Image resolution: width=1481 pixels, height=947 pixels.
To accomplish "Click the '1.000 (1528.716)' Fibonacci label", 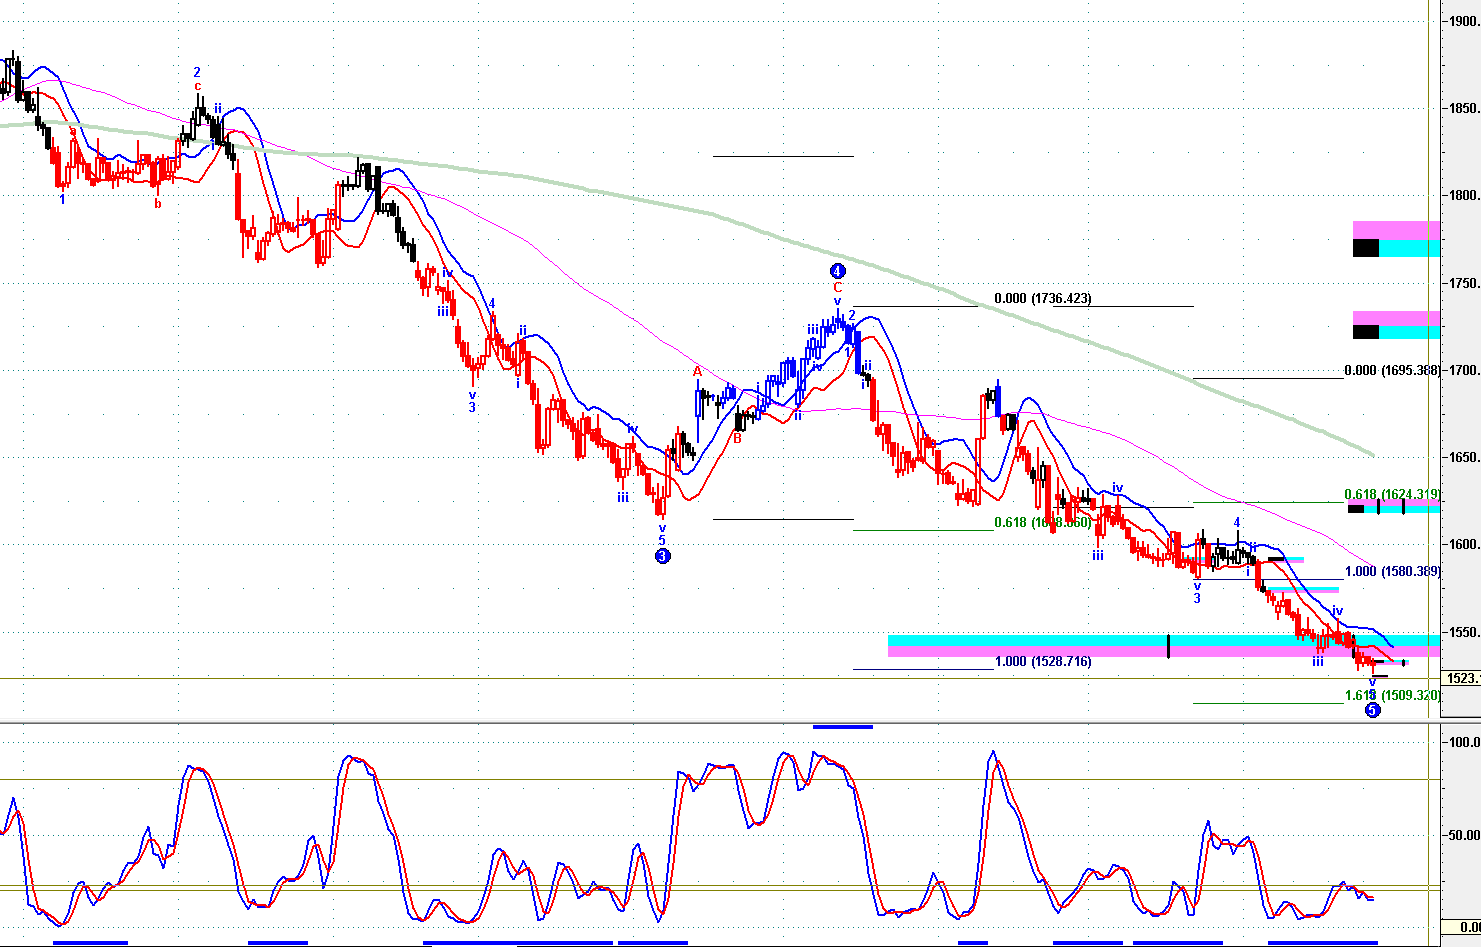I will tap(1043, 661).
